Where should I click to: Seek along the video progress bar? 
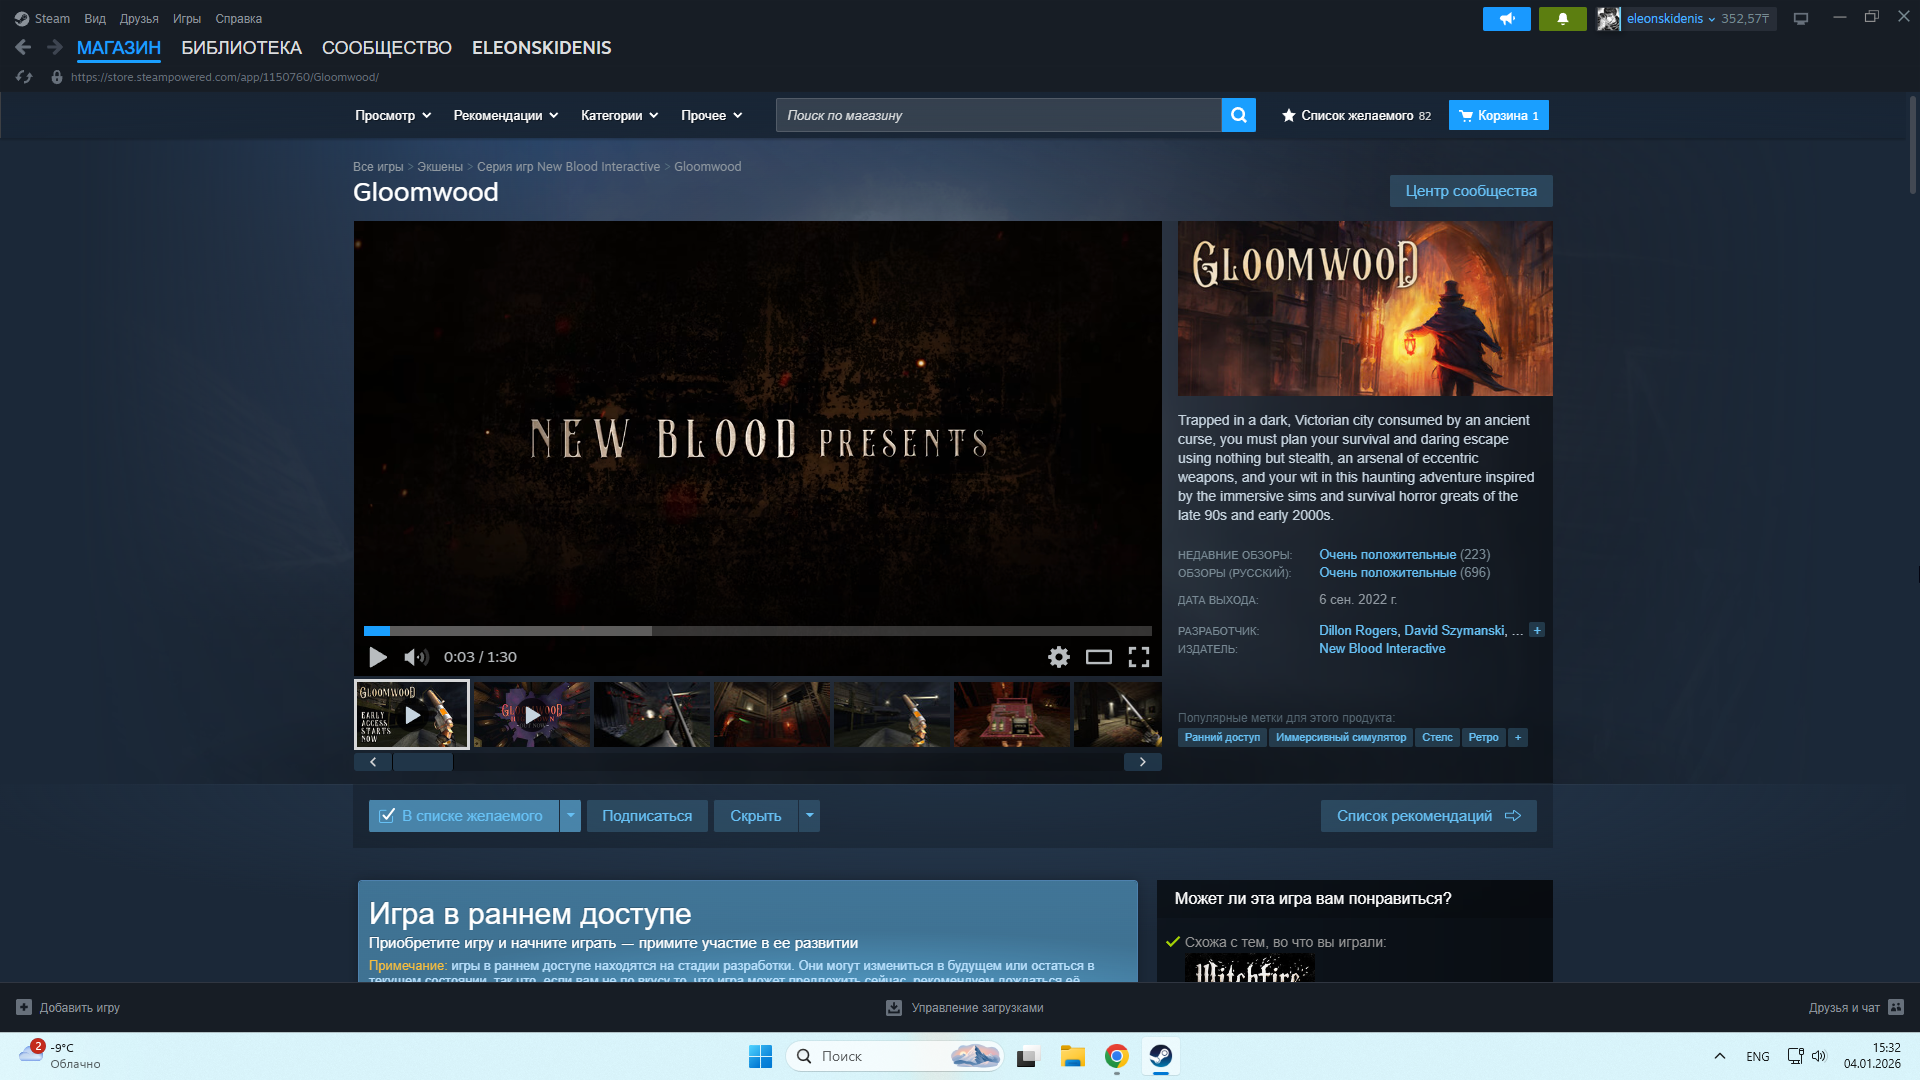[757, 631]
